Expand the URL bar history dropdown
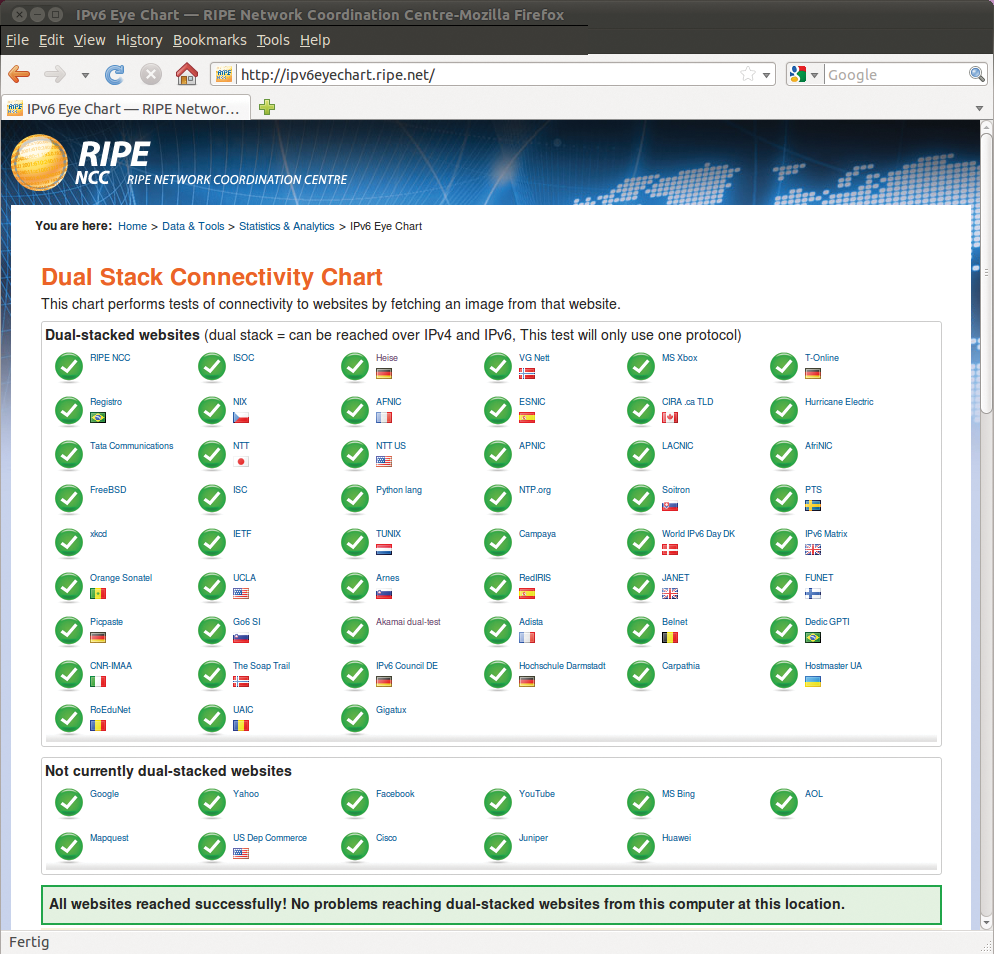Screen dimensions: 994x954 [767, 74]
